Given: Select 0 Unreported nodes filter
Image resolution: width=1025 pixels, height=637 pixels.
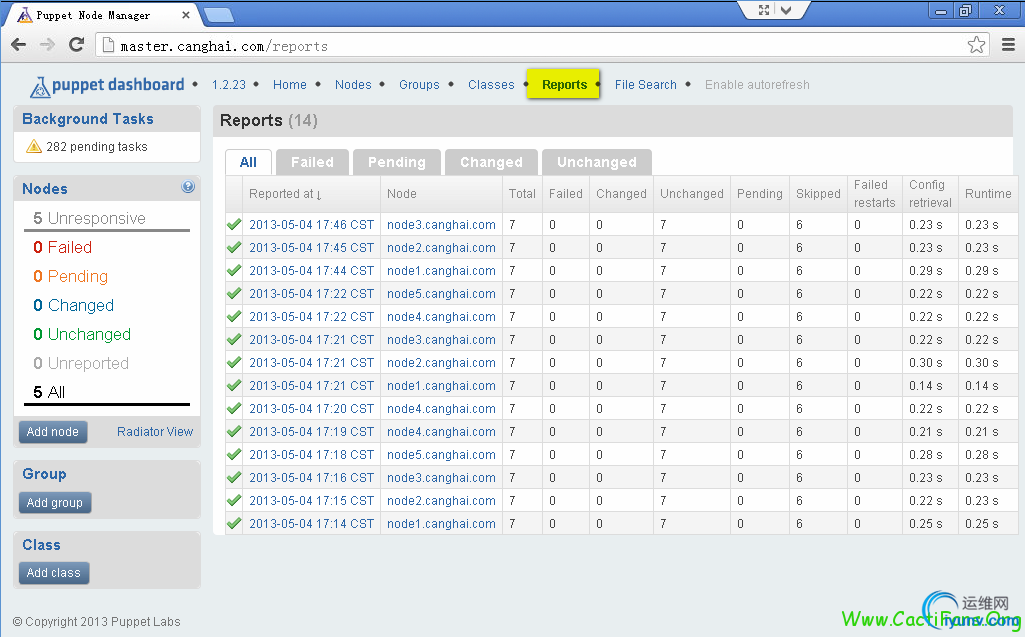Looking at the screenshot, I should click(x=81, y=363).
